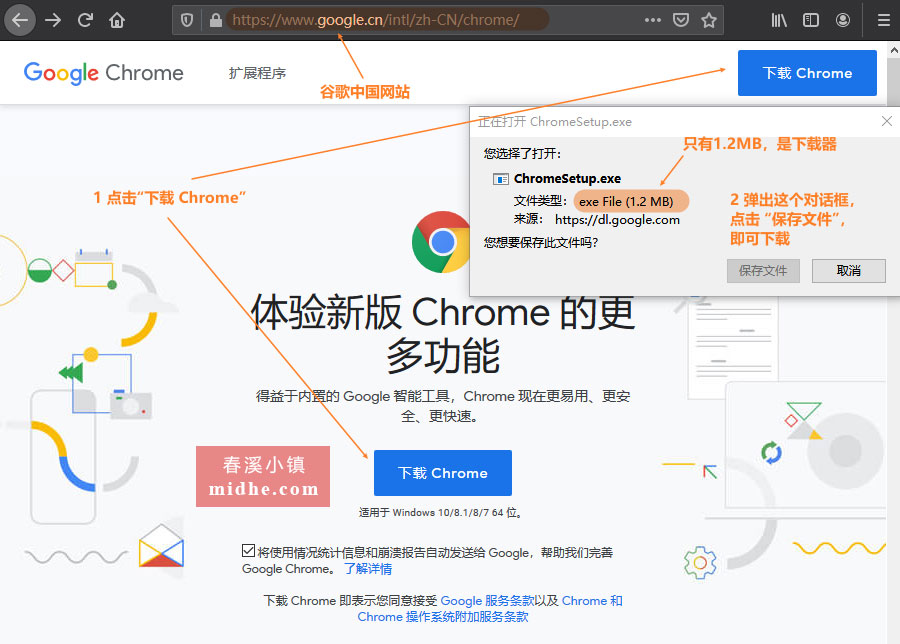The width and height of the screenshot is (900, 644).
Task: Show the sidebars toolbar icon
Action: pyautogui.click(x=811, y=20)
